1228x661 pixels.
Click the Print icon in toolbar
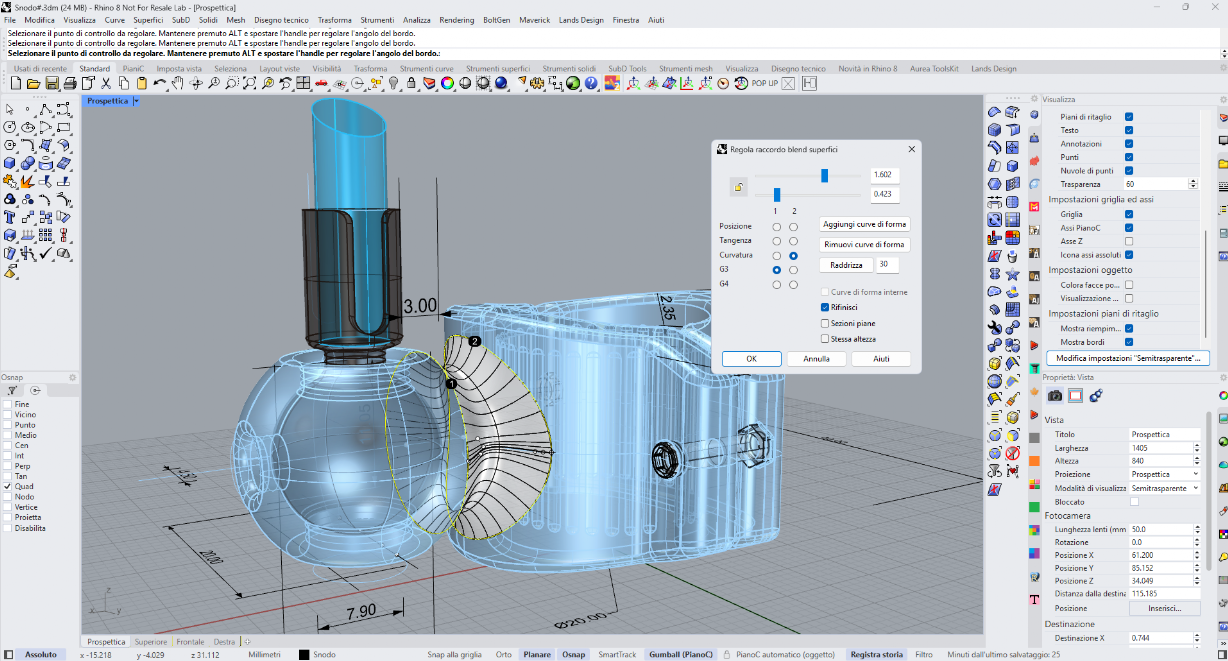click(x=70, y=84)
